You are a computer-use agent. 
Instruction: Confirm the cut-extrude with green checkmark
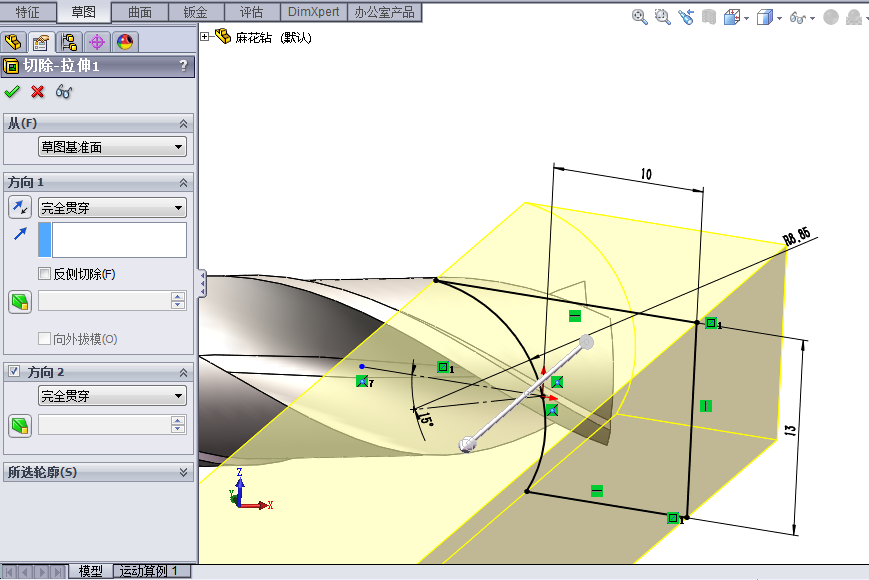12,92
